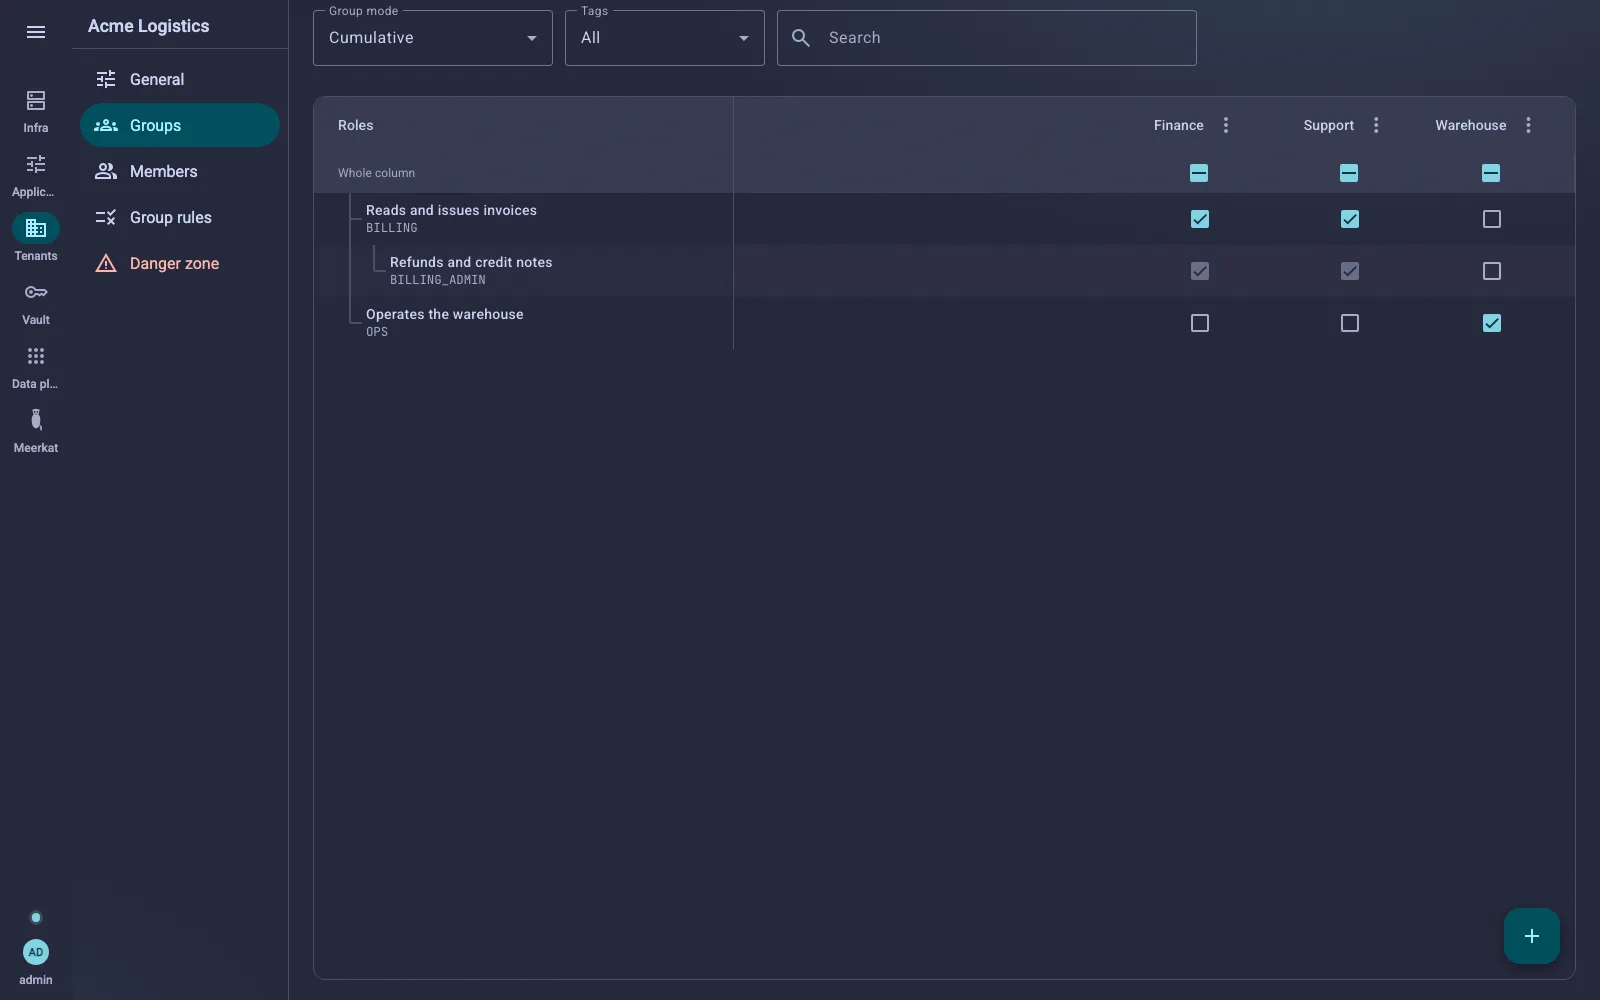The image size is (1600, 1000).
Task: Open Group rules page
Action: click(x=180, y=217)
